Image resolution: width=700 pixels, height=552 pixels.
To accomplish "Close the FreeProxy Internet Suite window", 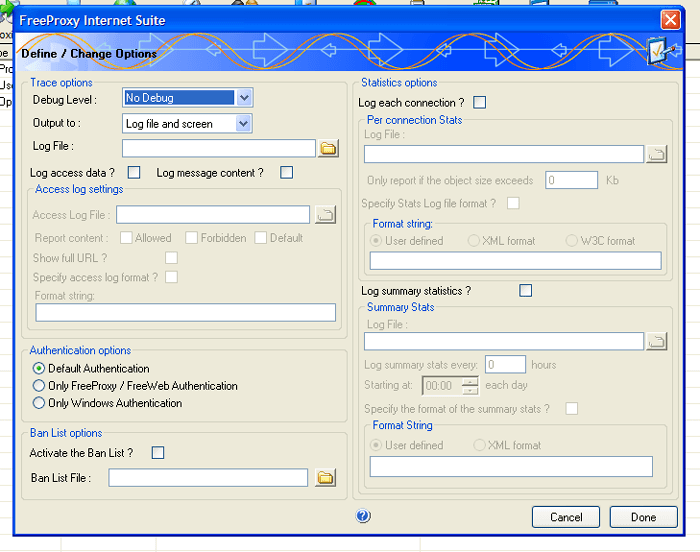I will [x=670, y=20].
